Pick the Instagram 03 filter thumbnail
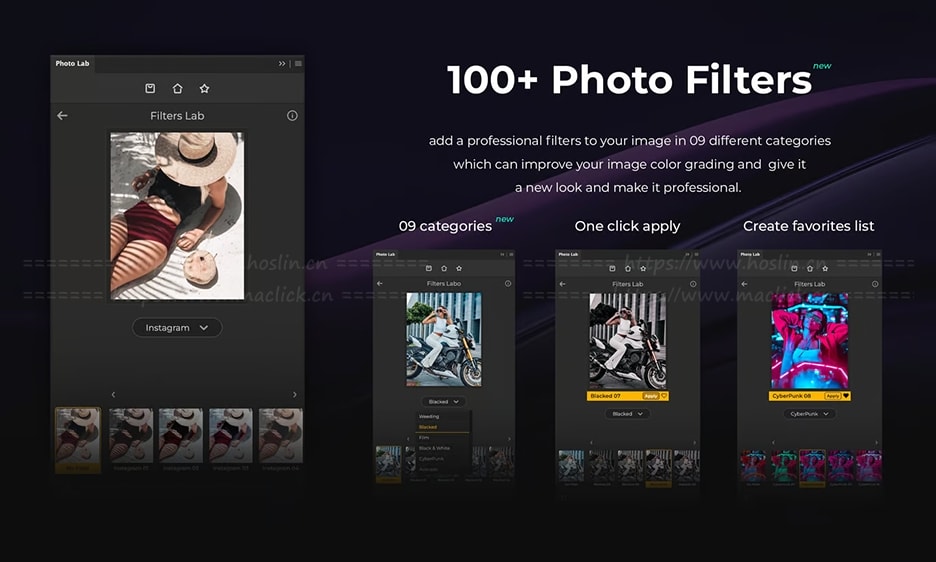Viewport: 936px width, 562px height. [x=230, y=440]
